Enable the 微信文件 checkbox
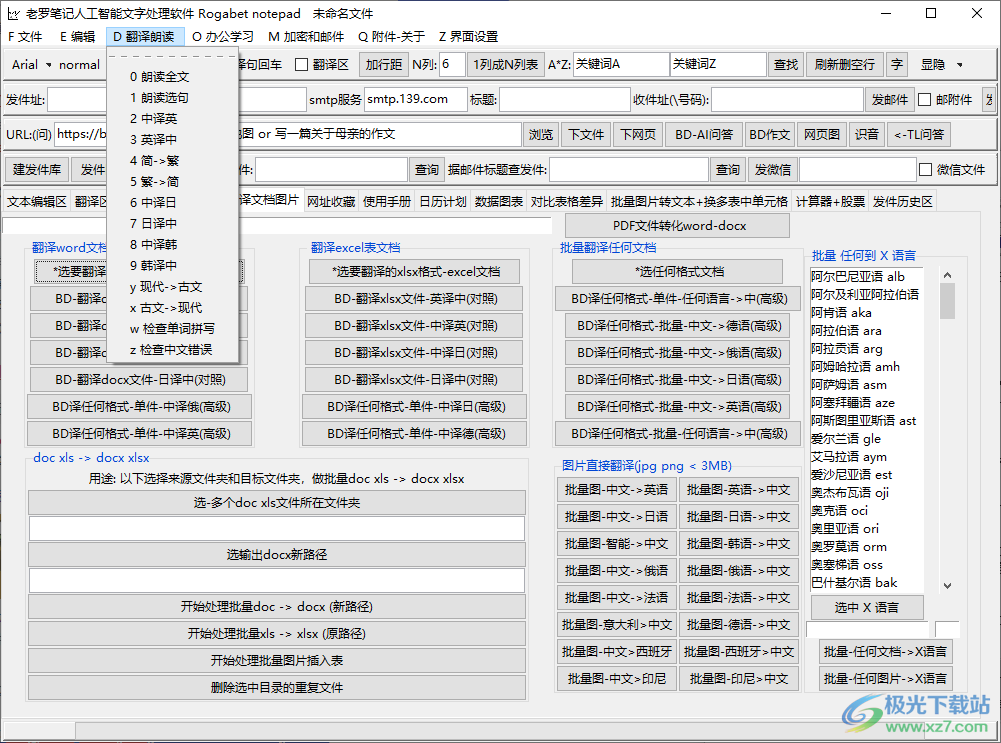This screenshot has width=1001, height=743. click(925, 168)
